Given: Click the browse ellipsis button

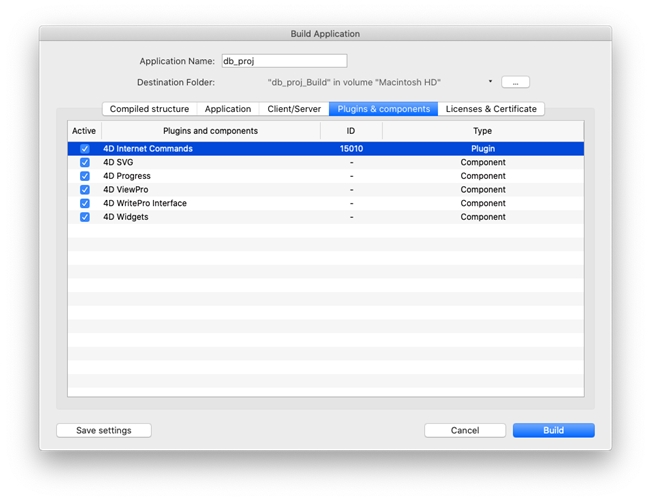Looking at the screenshot, I should pyautogui.click(x=515, y=82).
